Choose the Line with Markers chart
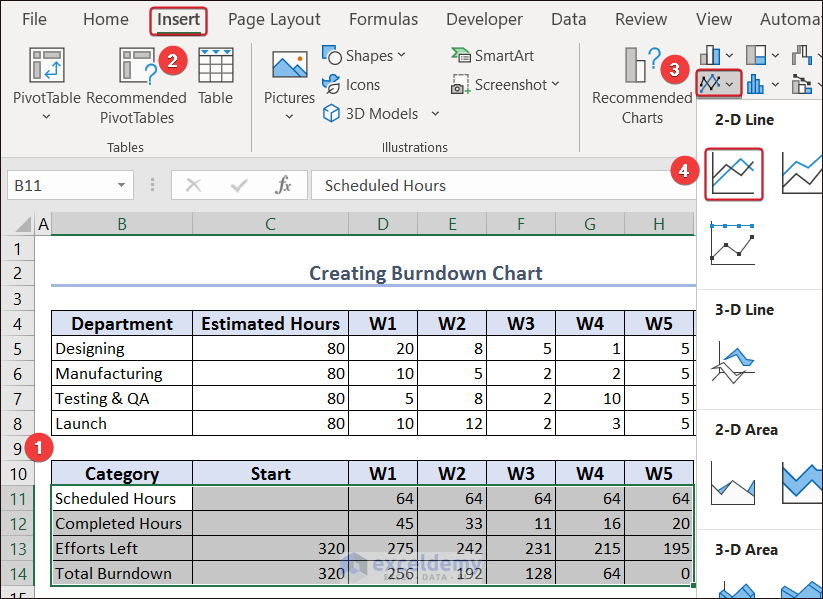The height and width of the screenshot is (599, 823). tap(733, 243)
